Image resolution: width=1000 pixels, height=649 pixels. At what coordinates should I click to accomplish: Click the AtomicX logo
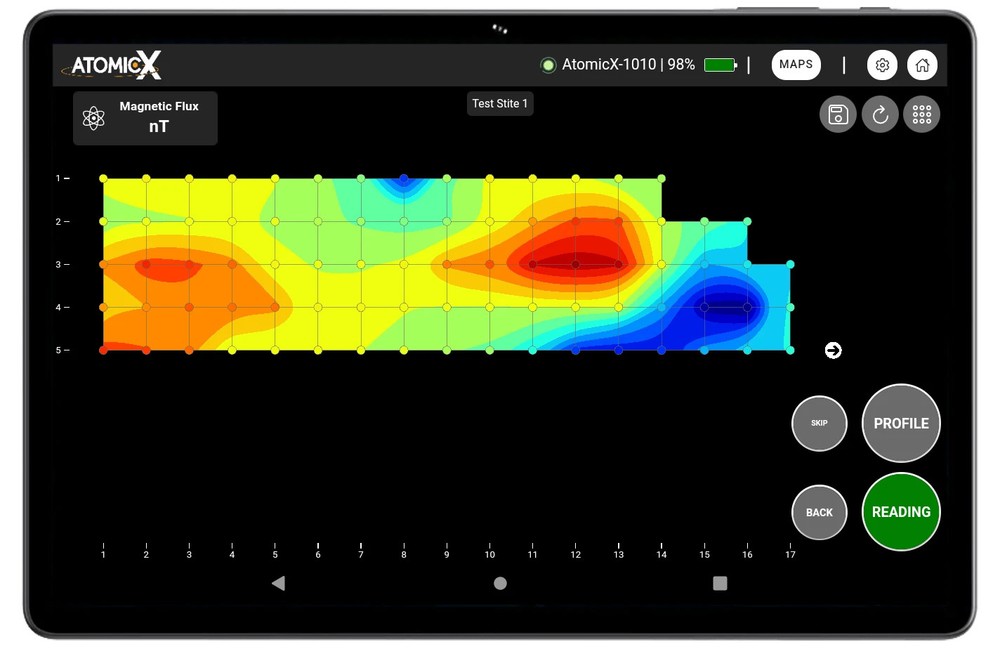[114, 66]
